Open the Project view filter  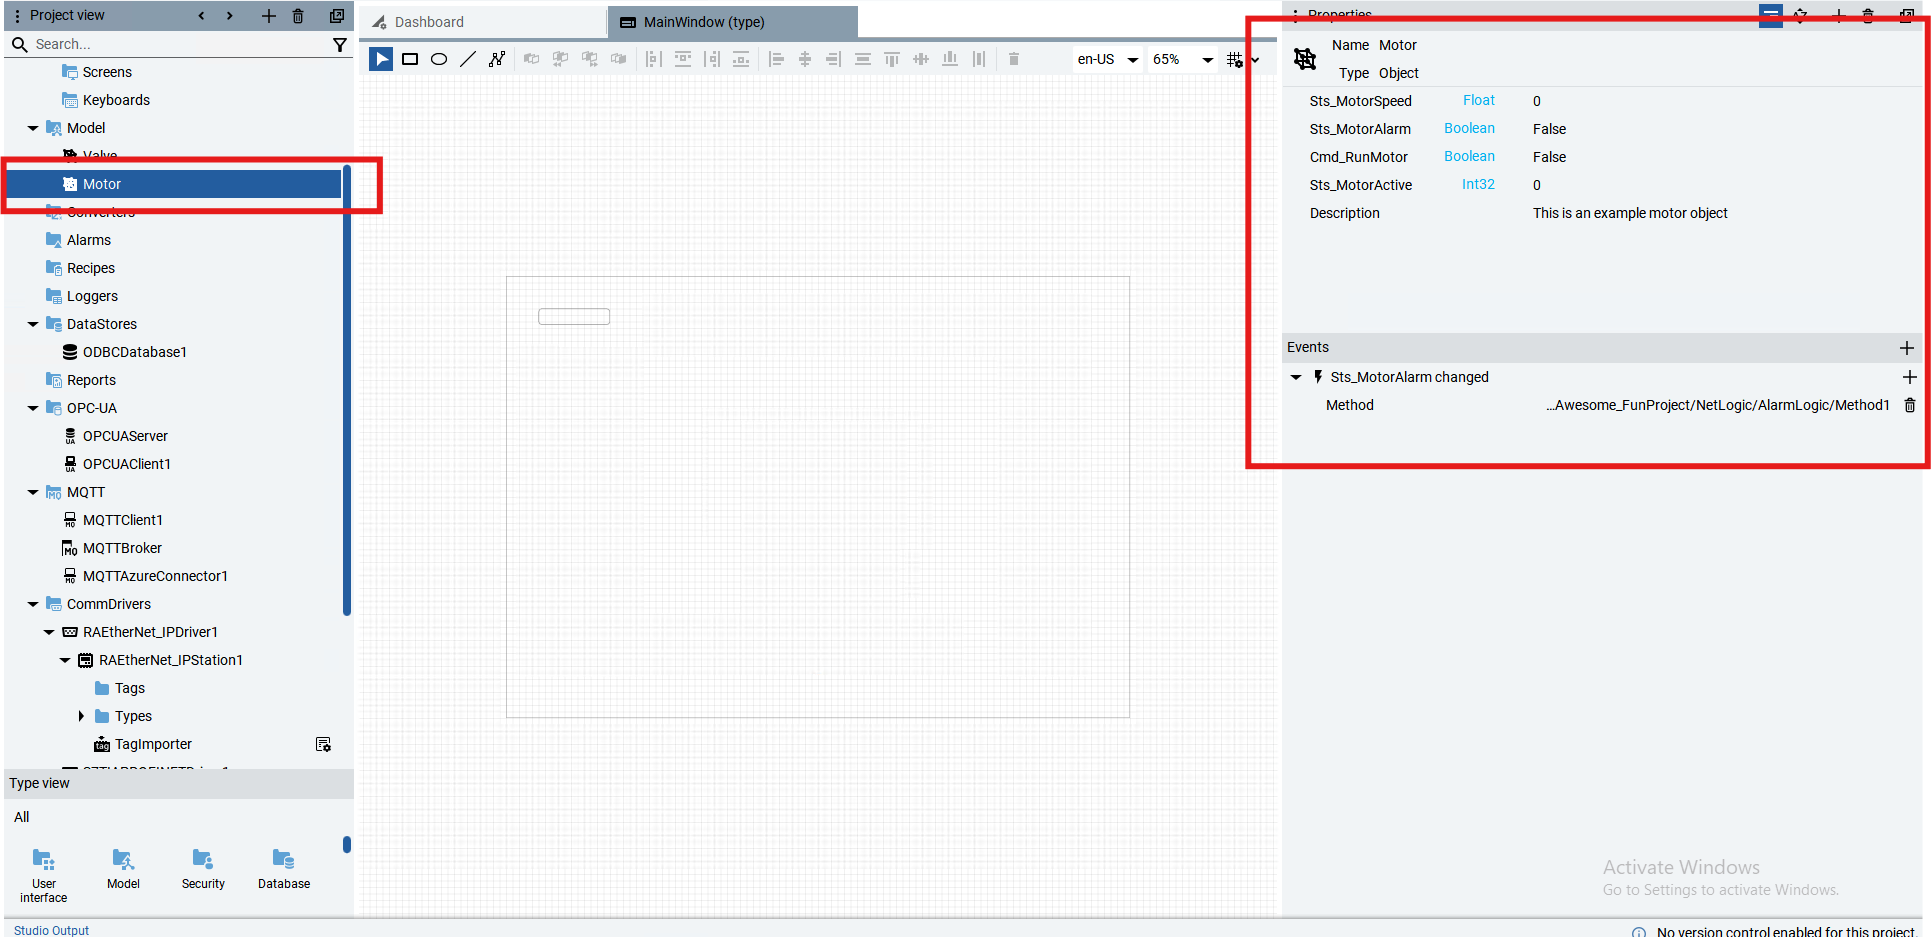coord(340,44)
